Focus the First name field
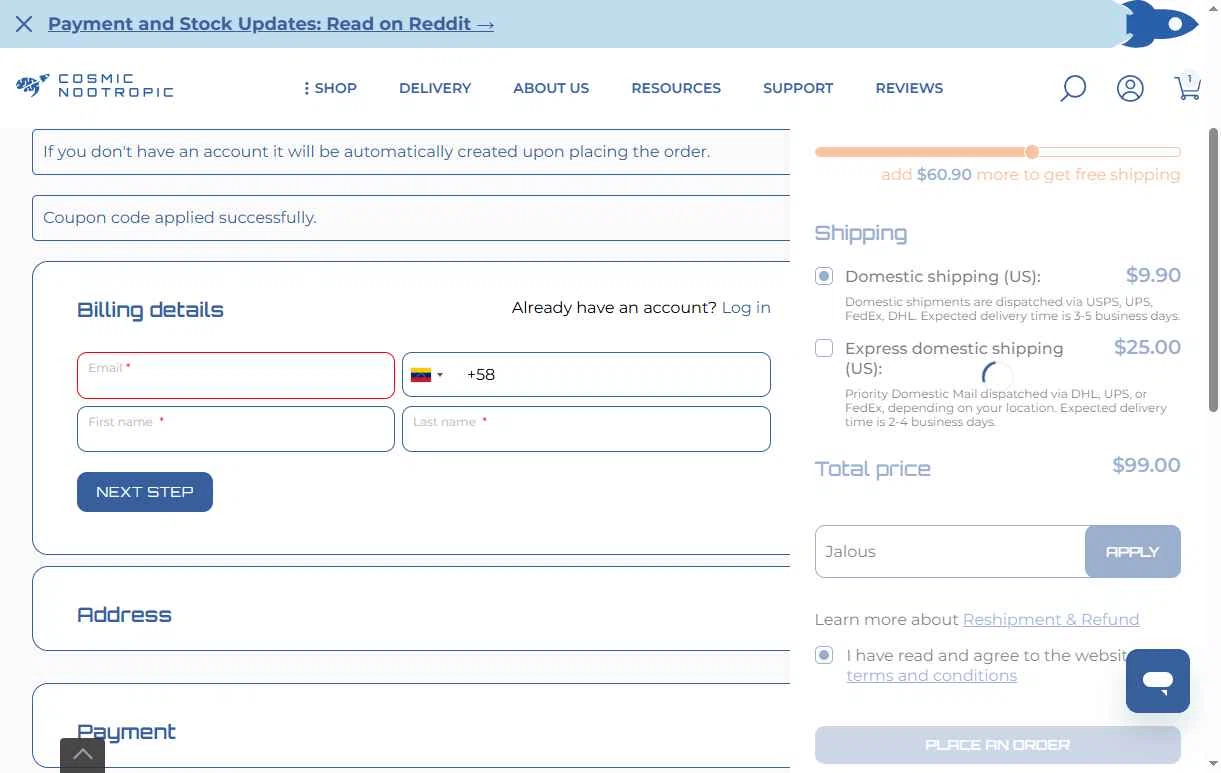This screenshot has height=773, width=1221. point(236,429)
